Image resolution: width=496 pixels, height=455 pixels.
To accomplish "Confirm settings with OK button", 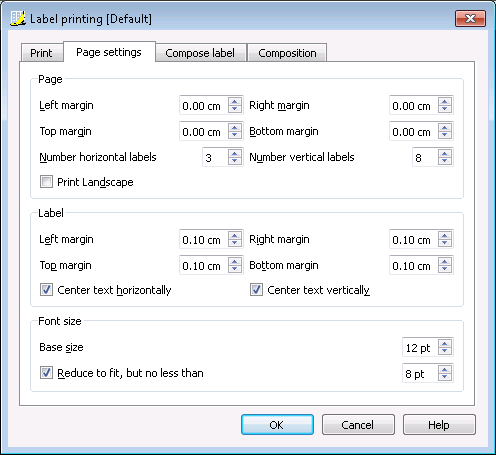I will click(277, 425).
